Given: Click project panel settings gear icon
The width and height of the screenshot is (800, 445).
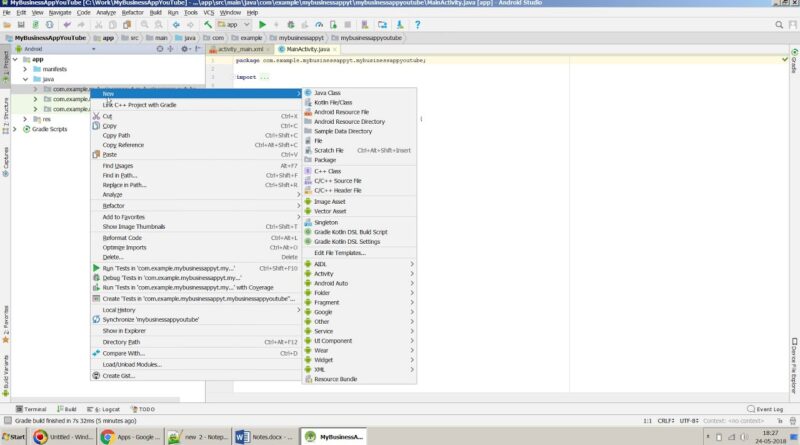Looking at the screenshot, I should (185, 49).
